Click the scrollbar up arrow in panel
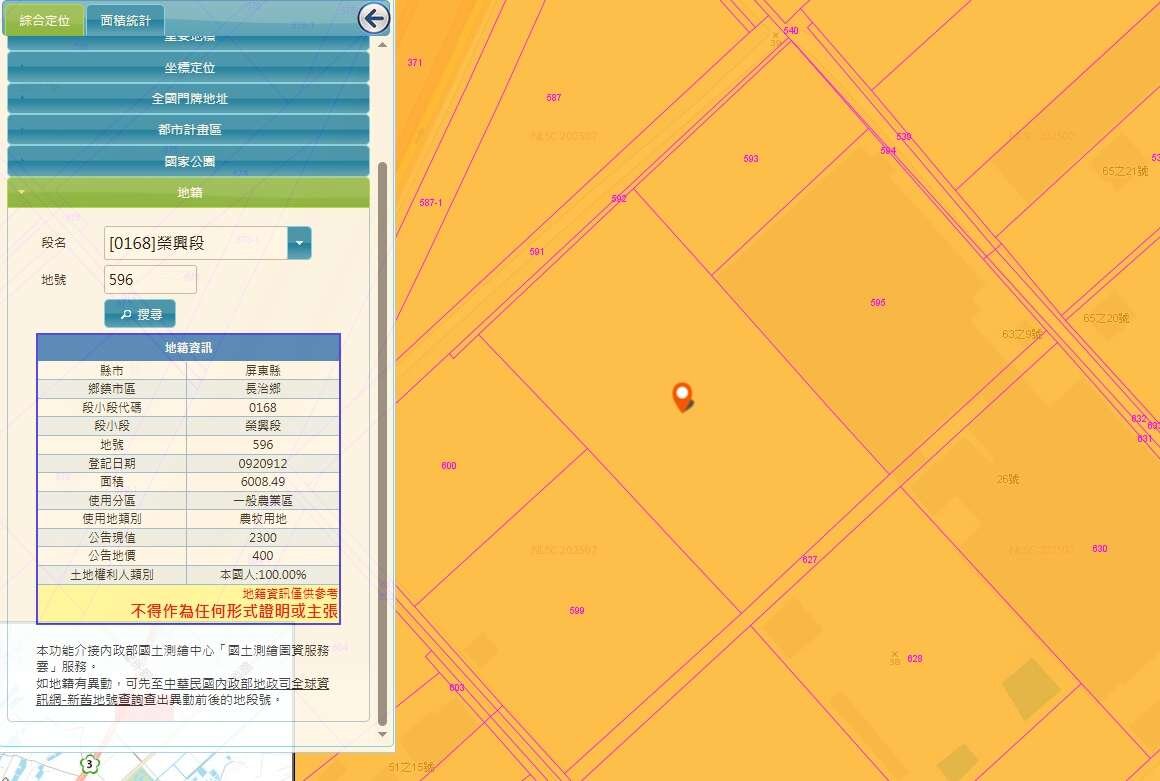Viewport: 1160px width, 781px height. [381, 46]
